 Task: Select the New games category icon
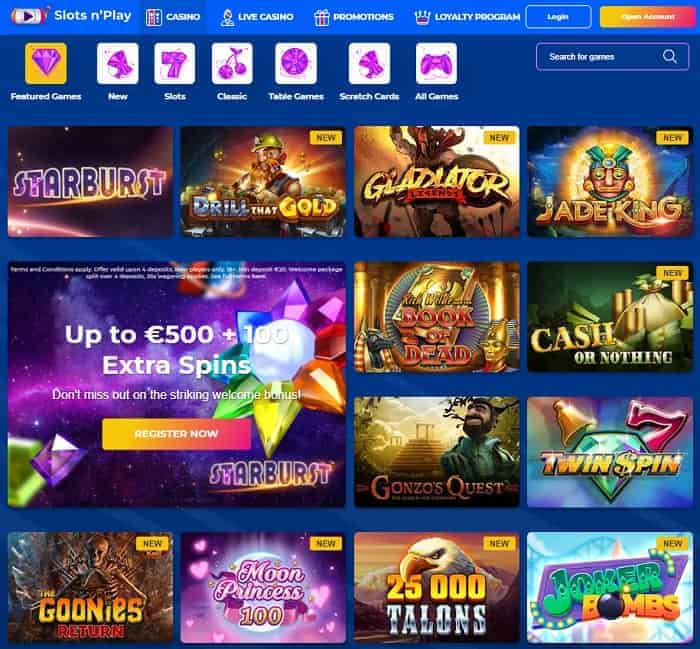click(117, 63)
